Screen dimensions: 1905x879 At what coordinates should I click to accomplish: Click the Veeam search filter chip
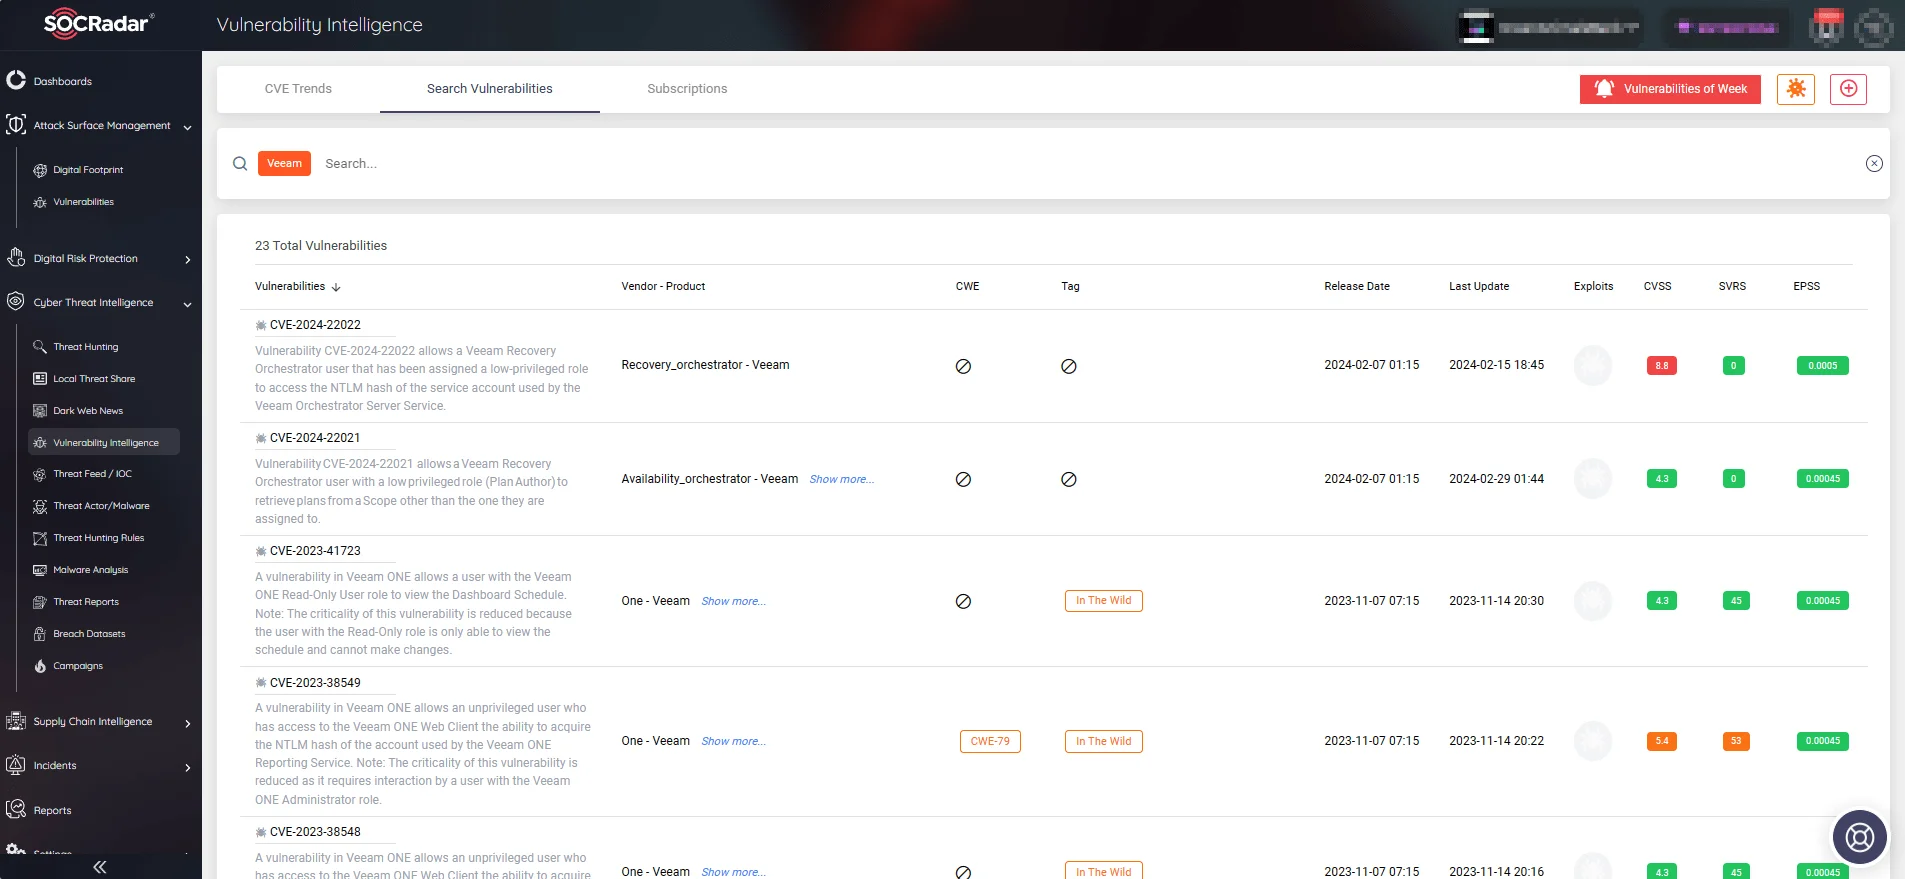click(x=284, y=164)
